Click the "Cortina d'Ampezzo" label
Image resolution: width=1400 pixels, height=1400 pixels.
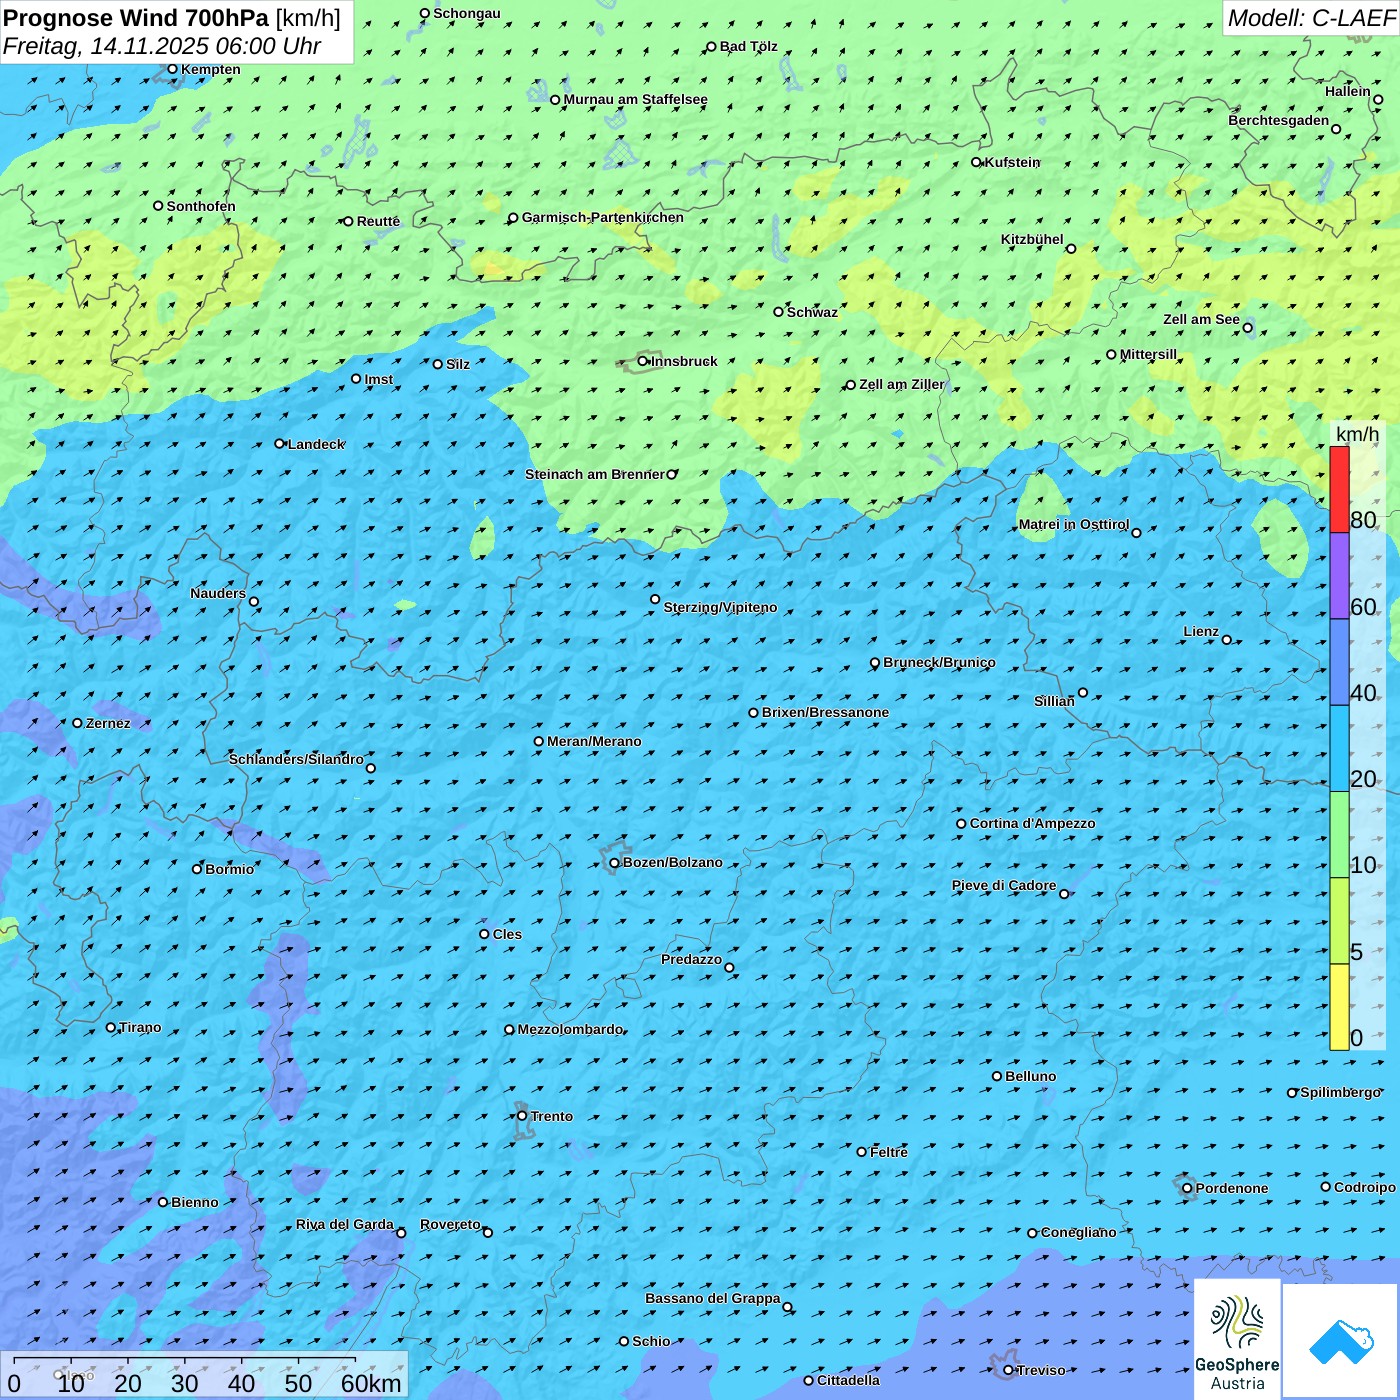pyautogui.click(x=1032, y=823)
